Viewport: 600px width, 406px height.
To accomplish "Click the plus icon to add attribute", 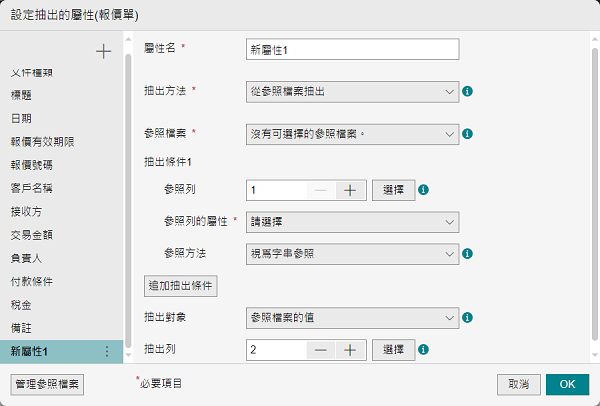I will click(103, 52).
